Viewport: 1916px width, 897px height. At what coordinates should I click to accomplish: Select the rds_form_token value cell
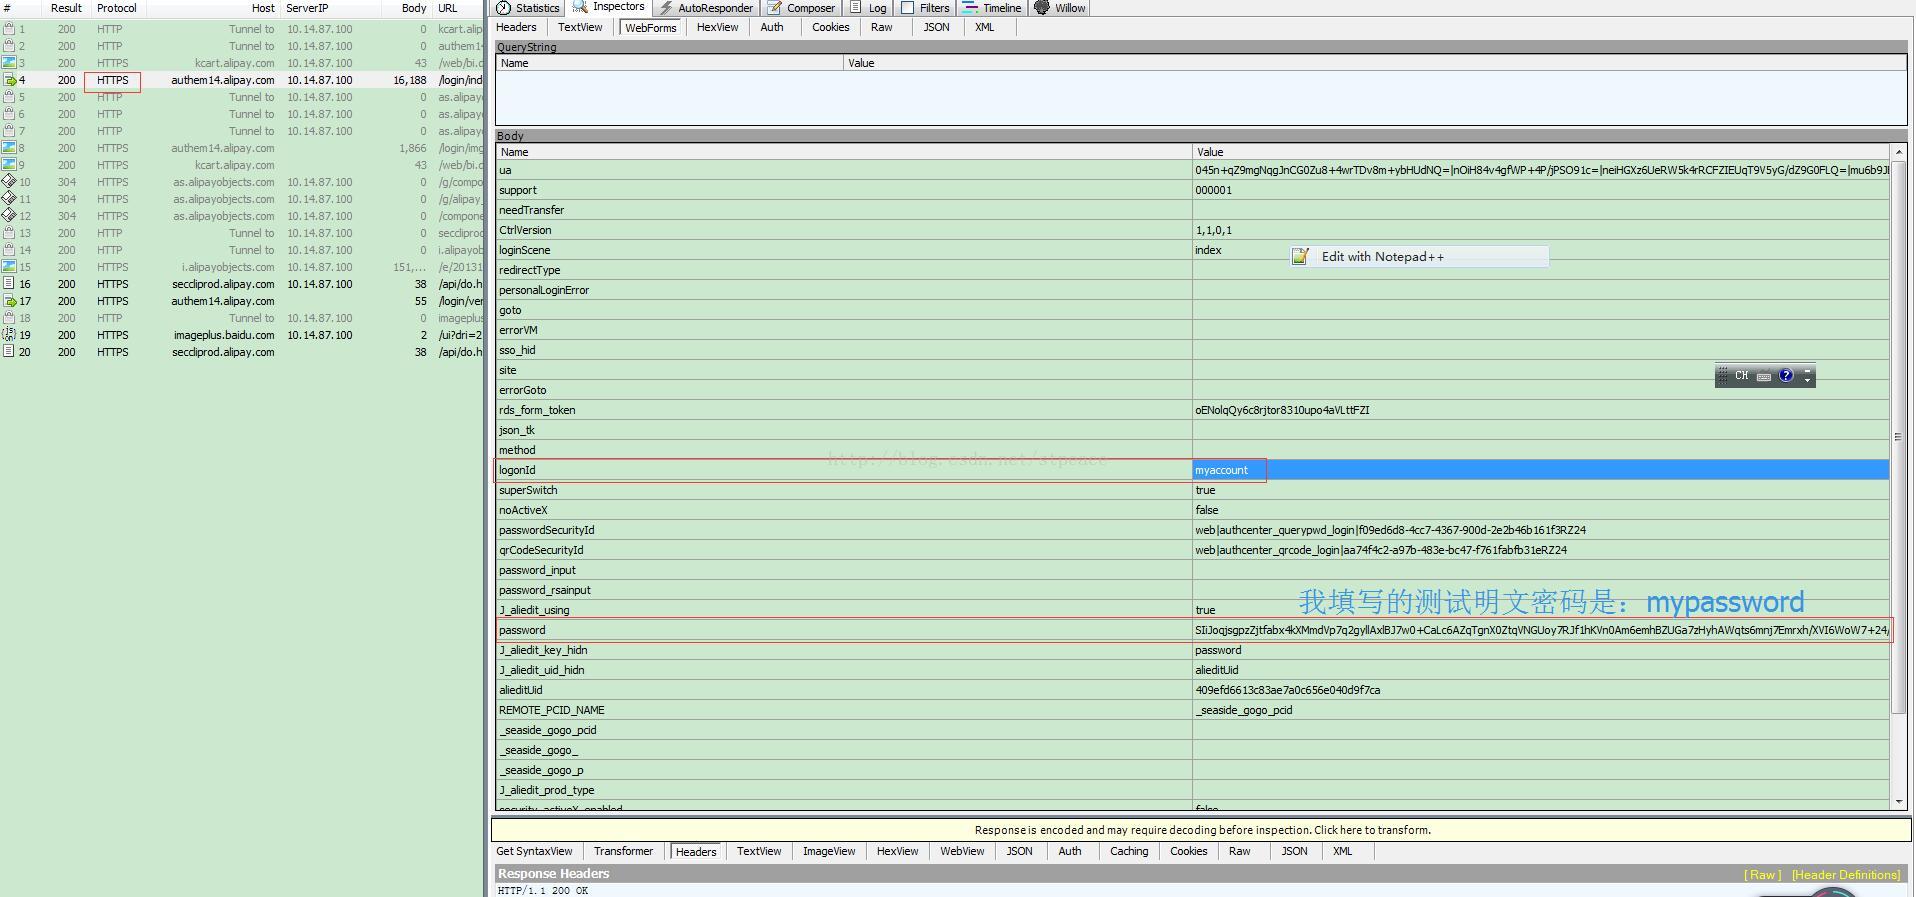[1541, 410]
